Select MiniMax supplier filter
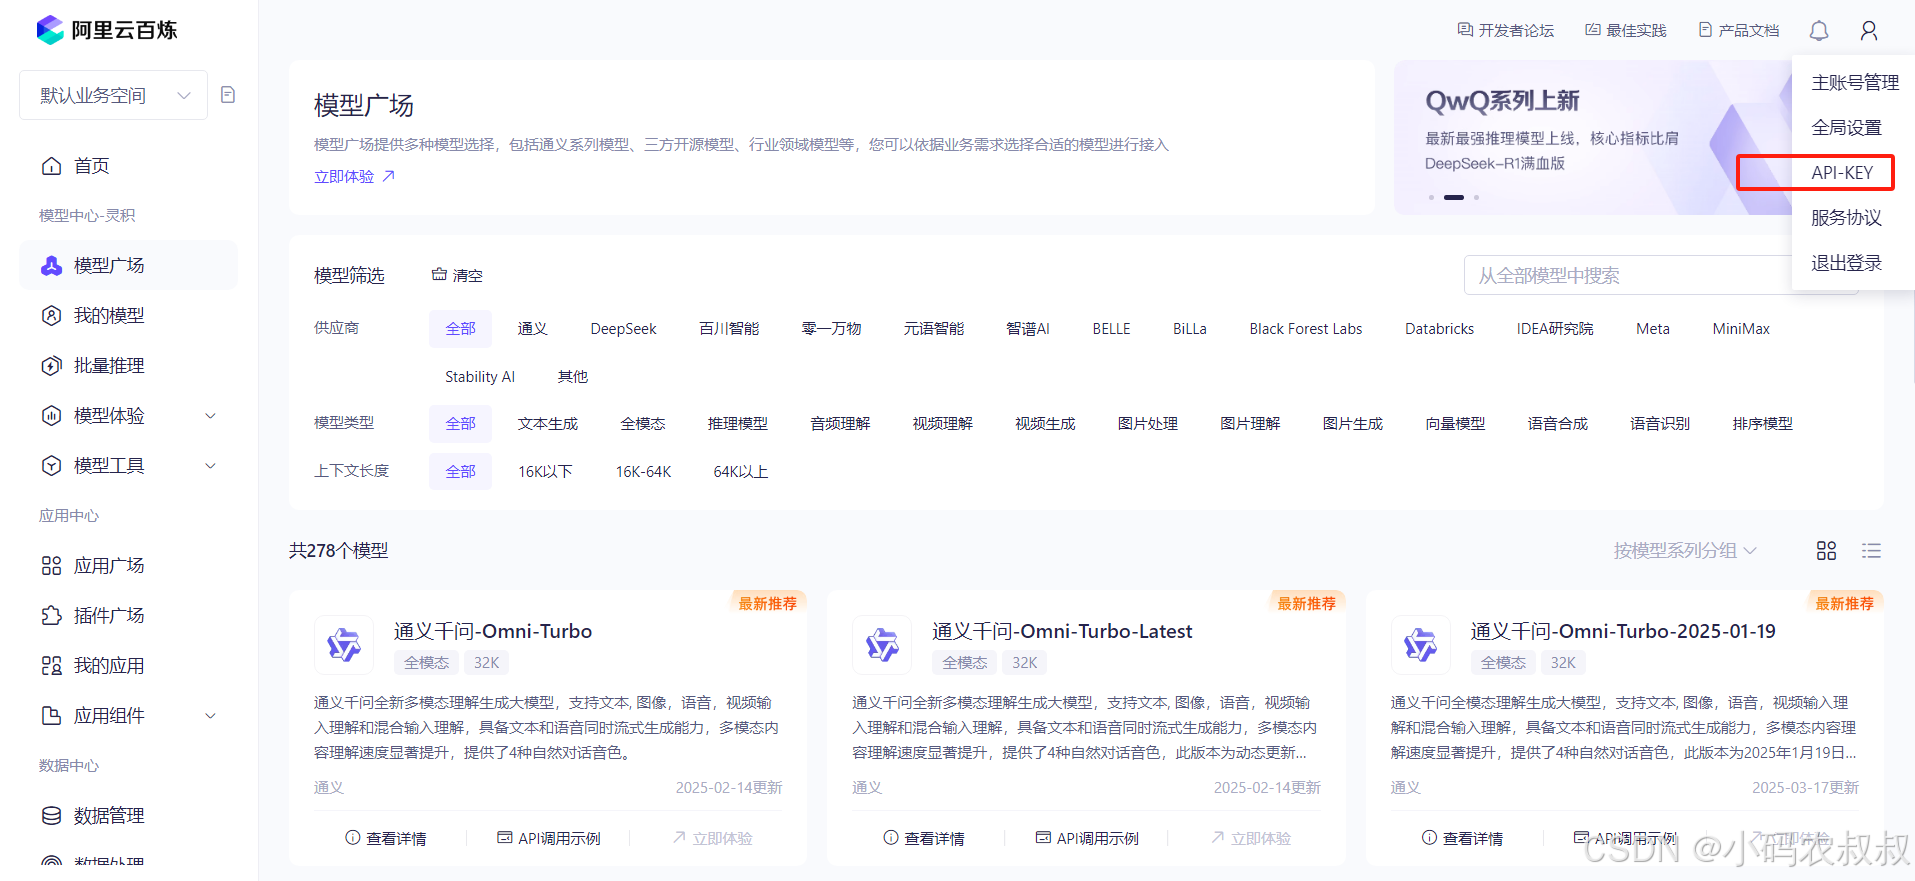The image size is (1915, 881). (1741, 329)
